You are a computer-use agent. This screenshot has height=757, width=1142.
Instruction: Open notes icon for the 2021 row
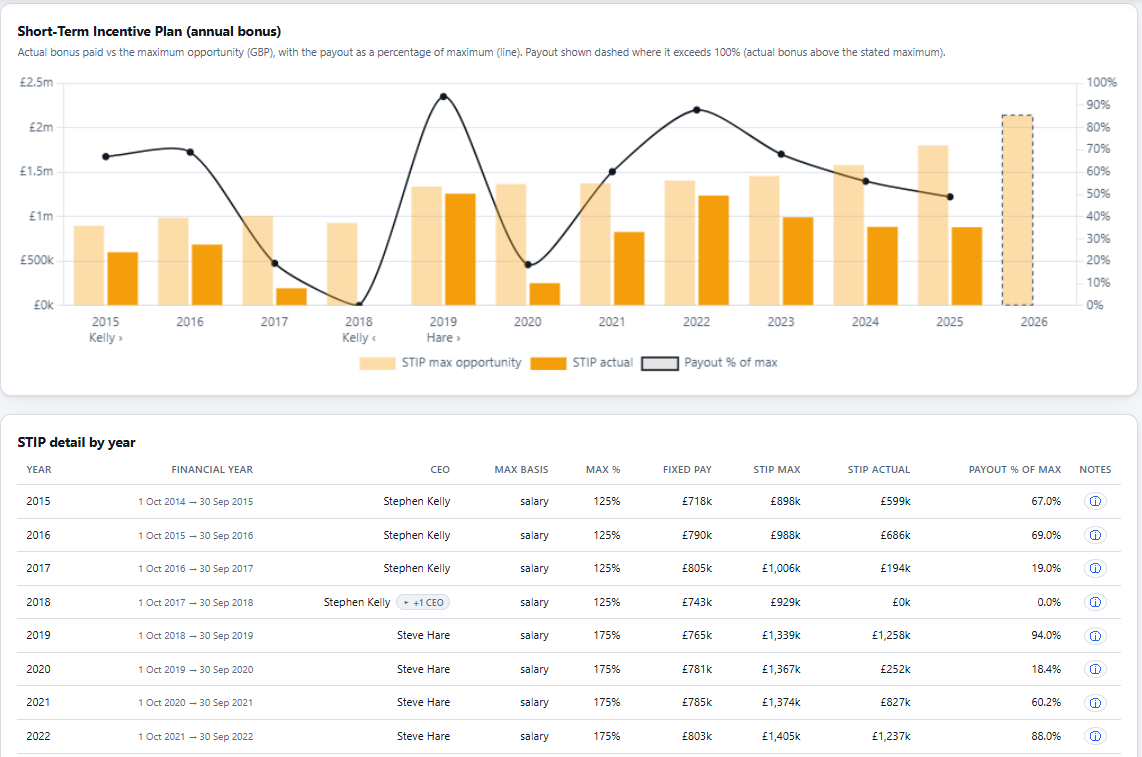click(x=1095, y=702)
